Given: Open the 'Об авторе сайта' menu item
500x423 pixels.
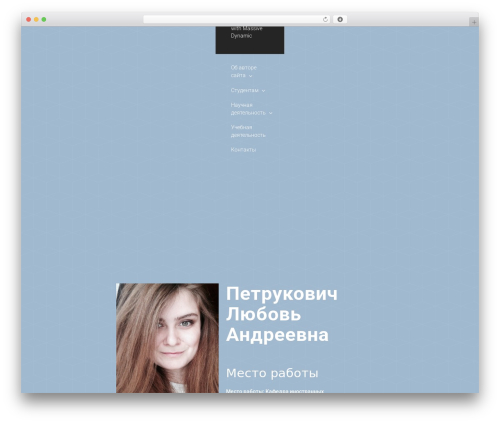Looking at the screenshot, I should click(243, 71).
